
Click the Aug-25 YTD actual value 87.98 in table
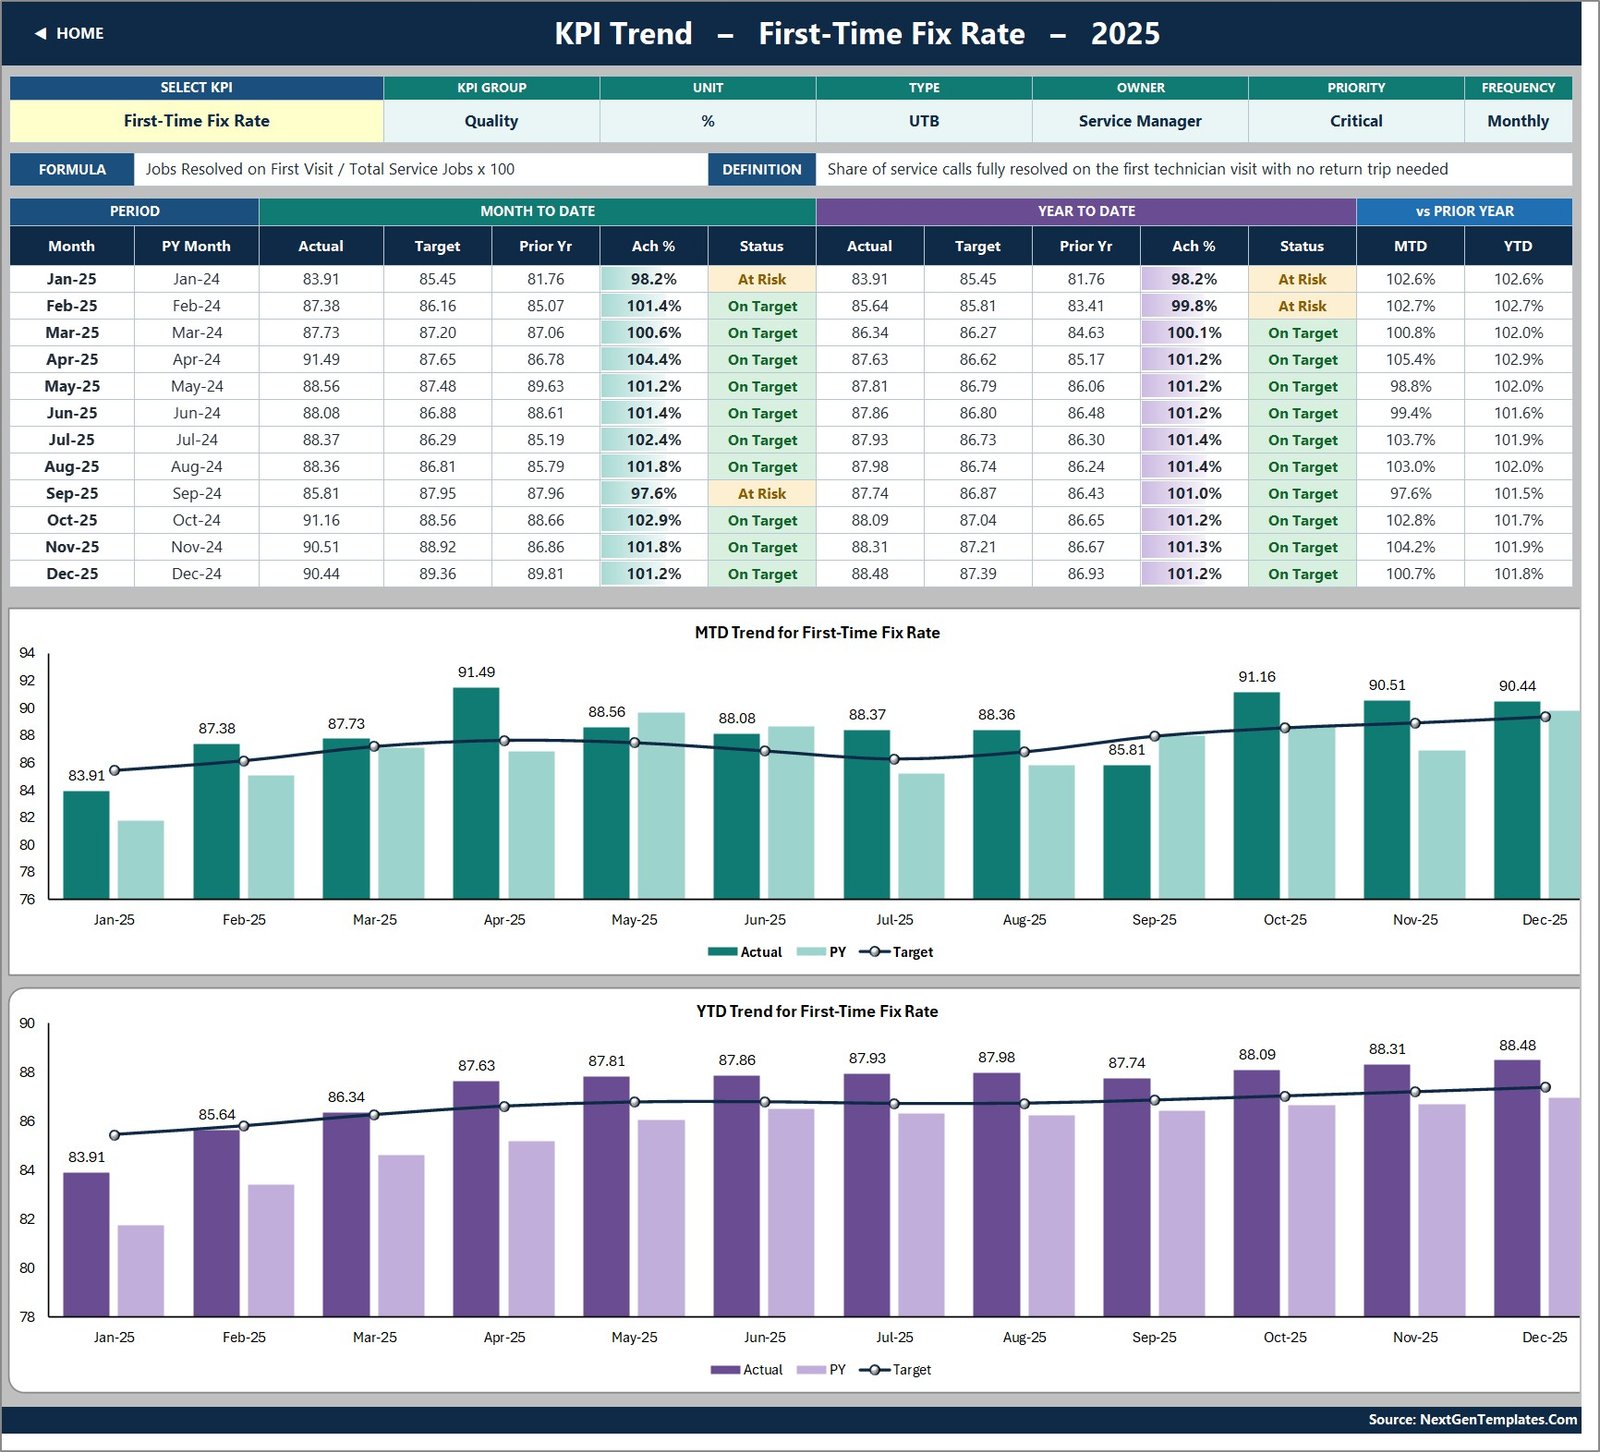pos(869,467)
